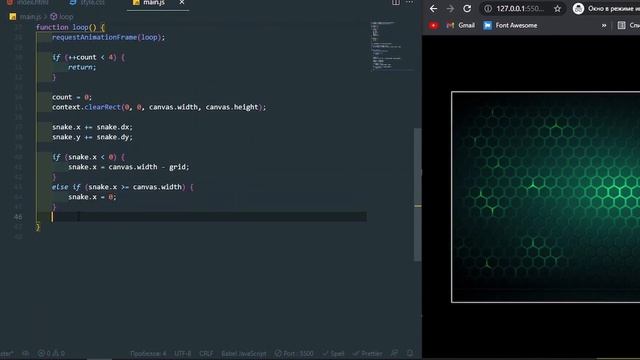The image size is (640, 360).
Task: Click the browser forward arrow
Action: click(x=450, y=9)
